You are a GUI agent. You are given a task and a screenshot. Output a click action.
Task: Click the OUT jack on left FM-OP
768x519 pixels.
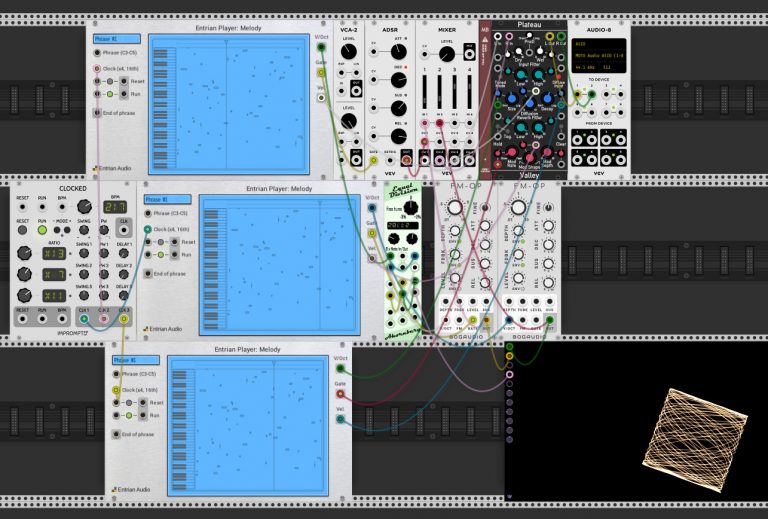pos(486,320)
